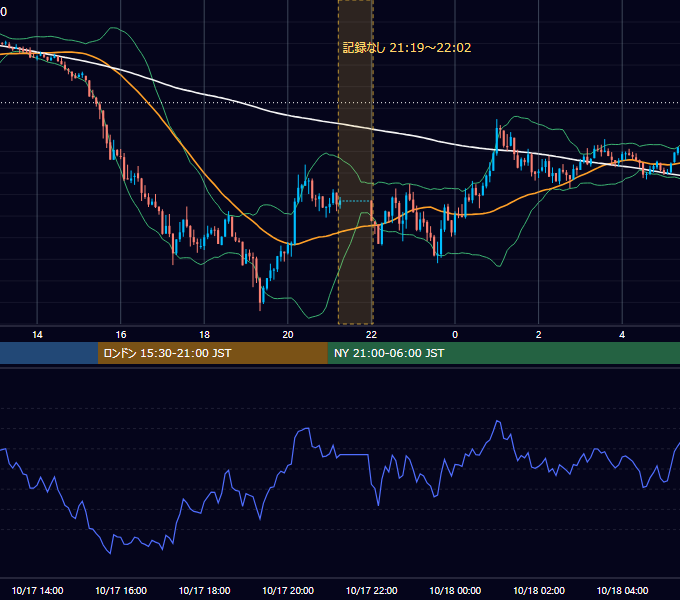Click the 10/18 02:00 date label

point(539,590)
